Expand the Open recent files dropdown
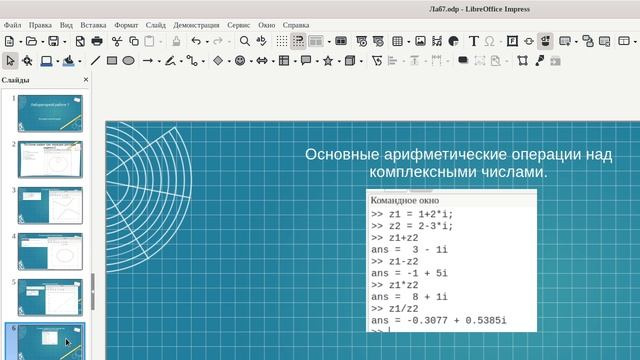The height and width of the screenshot is (360, 640). tap(42, 42)
